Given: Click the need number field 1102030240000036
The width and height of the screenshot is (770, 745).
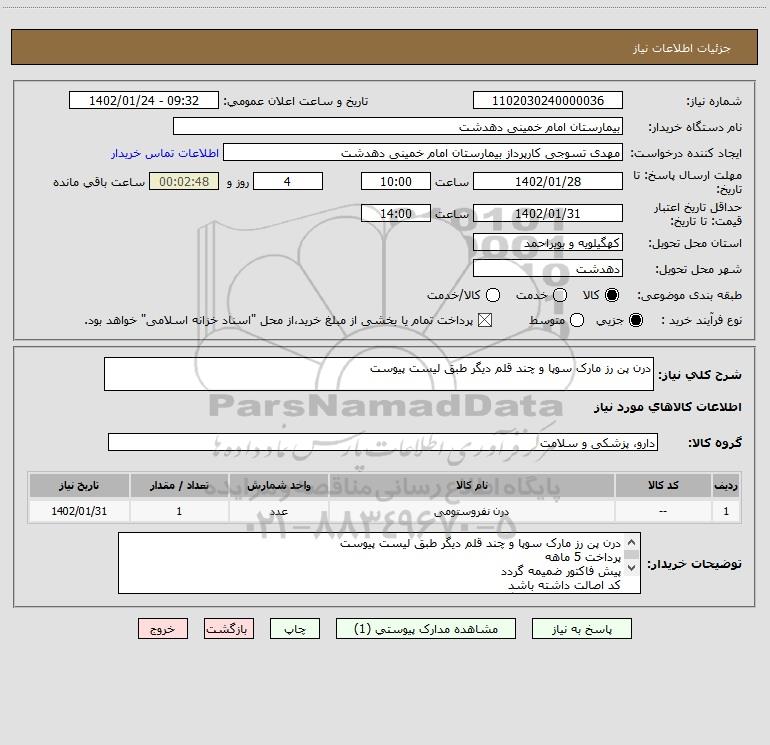Looking at the screenshot, I should [x=548, y=100].
